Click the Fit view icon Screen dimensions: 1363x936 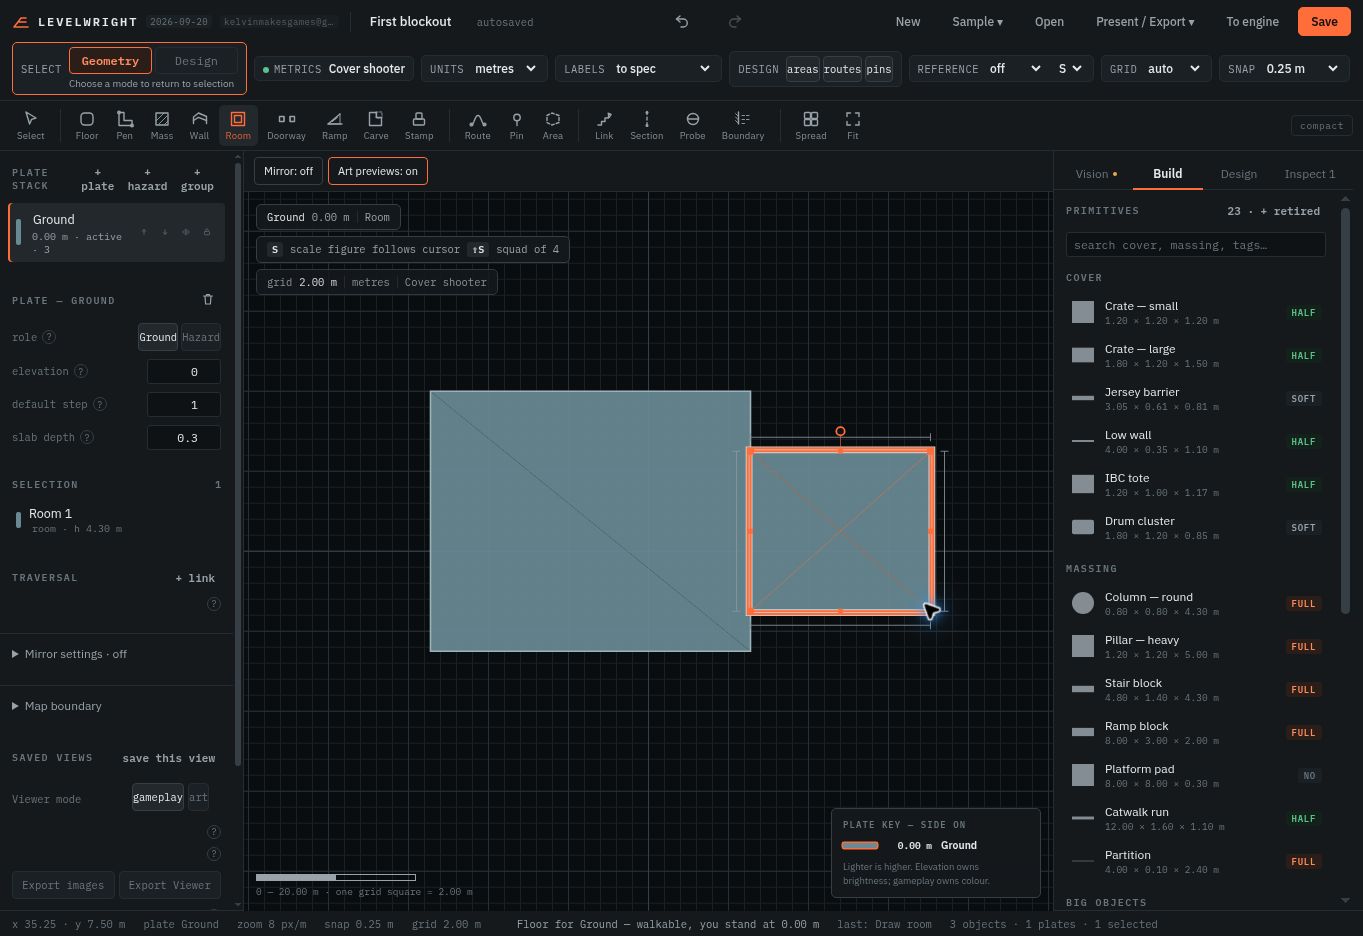coord(853,125)
